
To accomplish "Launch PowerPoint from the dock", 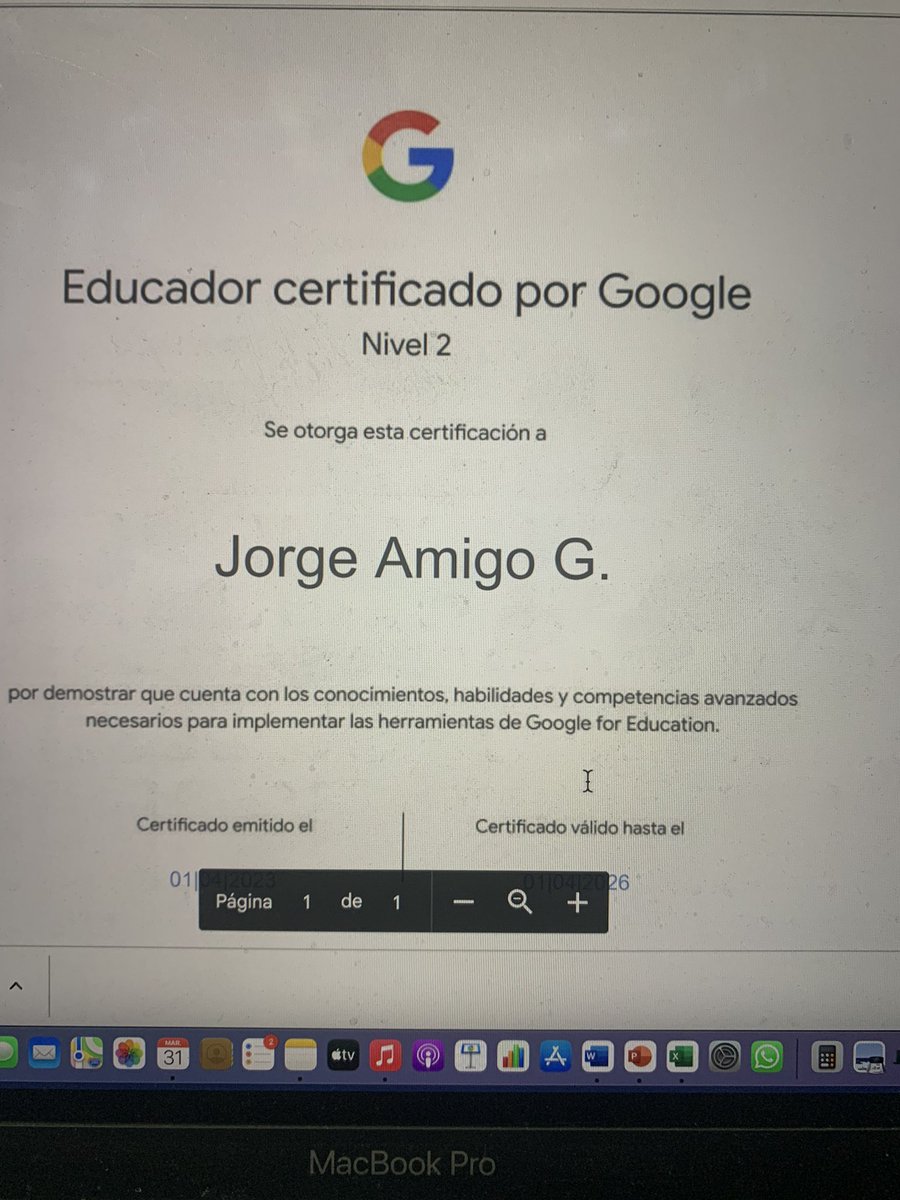I will coord(639,1055).
